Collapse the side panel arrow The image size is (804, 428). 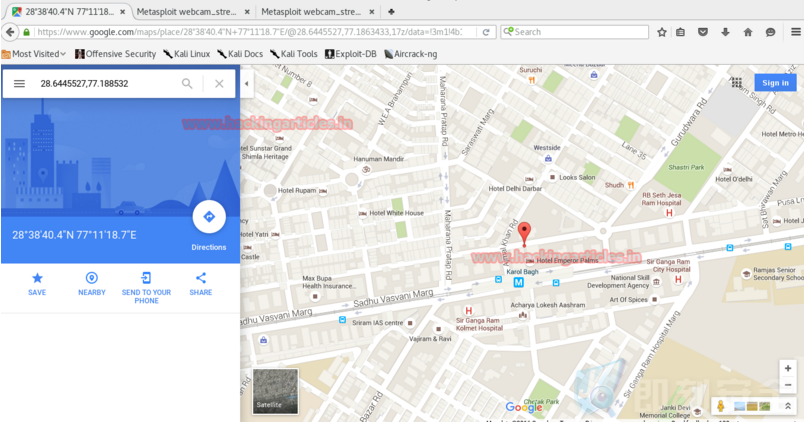247,83
